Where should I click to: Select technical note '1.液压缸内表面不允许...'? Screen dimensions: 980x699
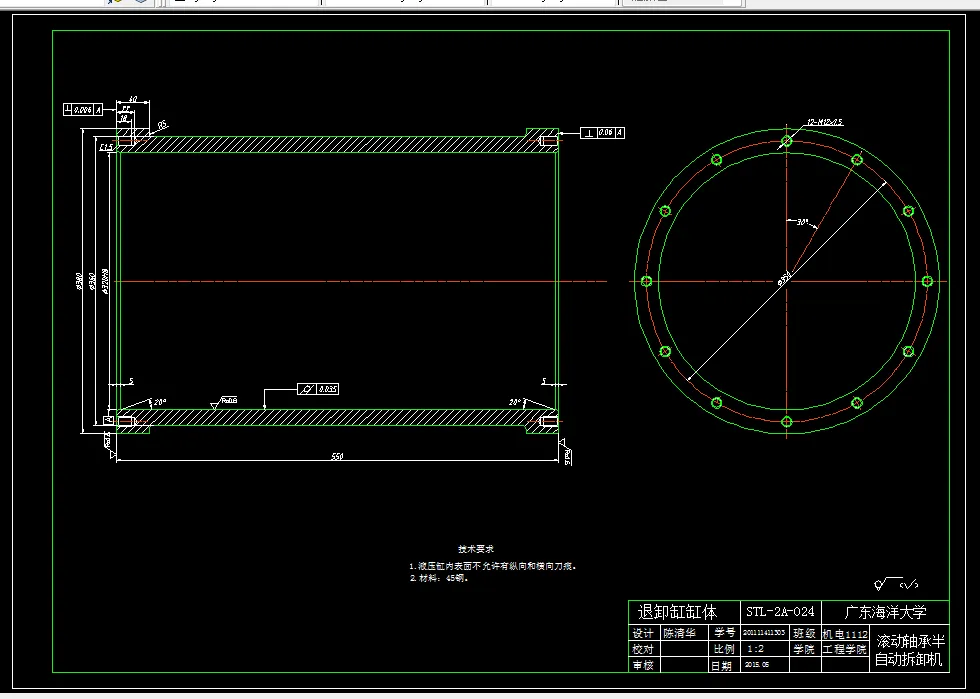click(493, 566)
